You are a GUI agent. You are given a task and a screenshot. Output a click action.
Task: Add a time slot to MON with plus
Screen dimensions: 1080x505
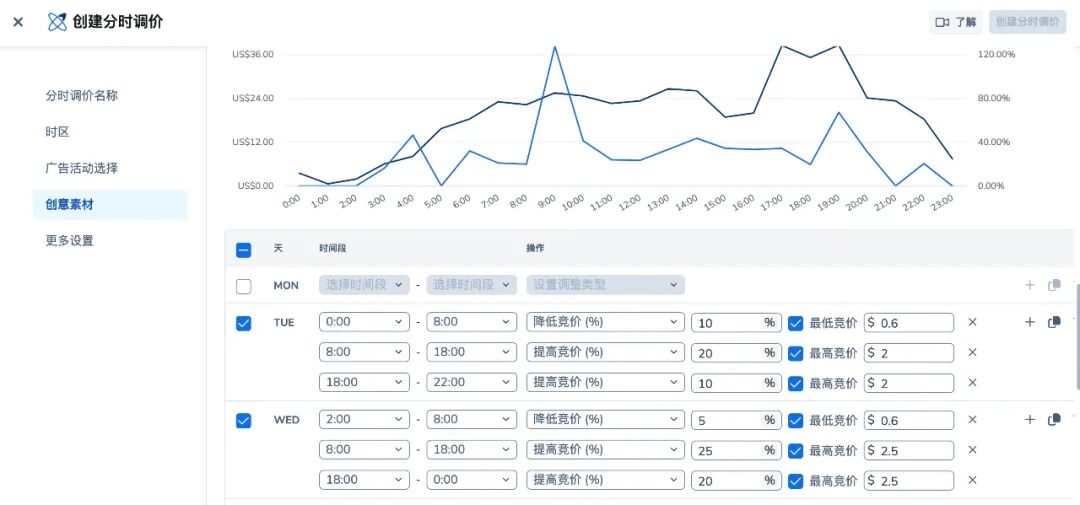coord(1030,285)
